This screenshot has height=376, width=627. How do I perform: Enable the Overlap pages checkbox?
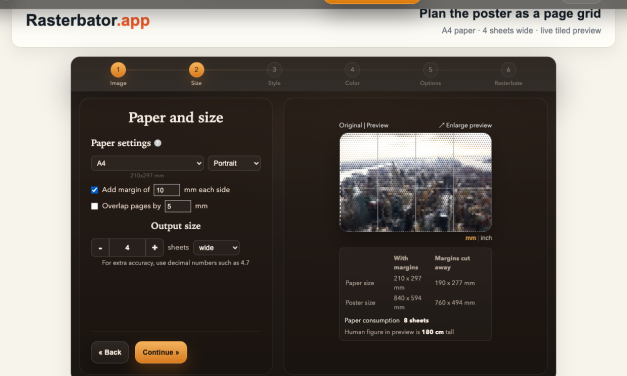[x=94, y=206]
